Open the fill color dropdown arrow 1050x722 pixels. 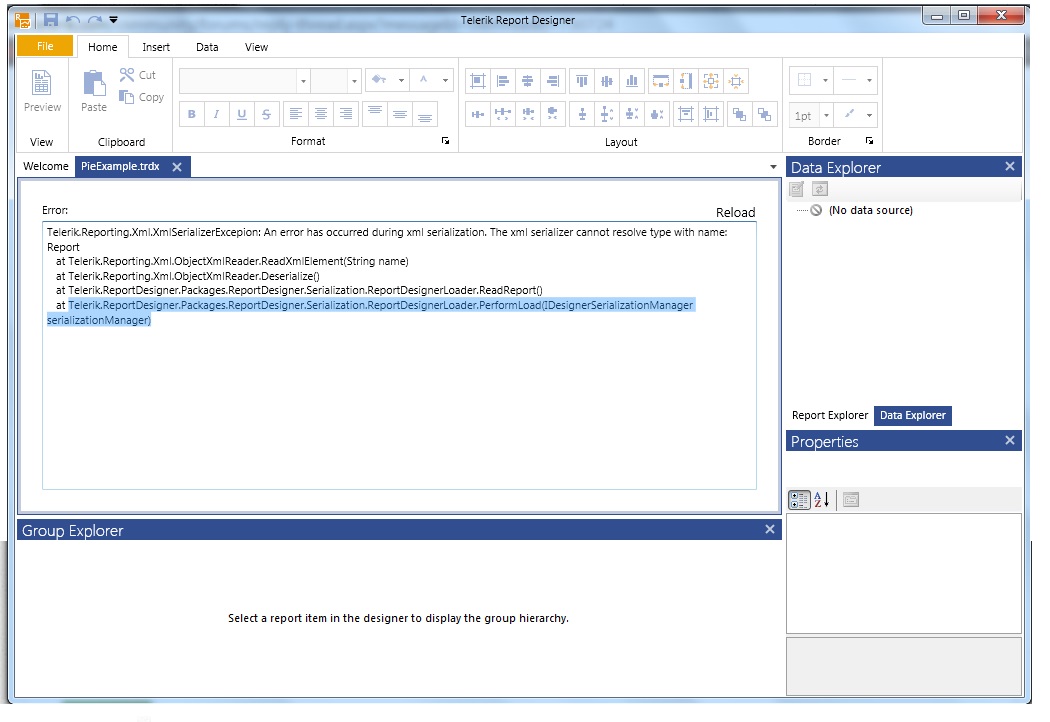[401, 80]
